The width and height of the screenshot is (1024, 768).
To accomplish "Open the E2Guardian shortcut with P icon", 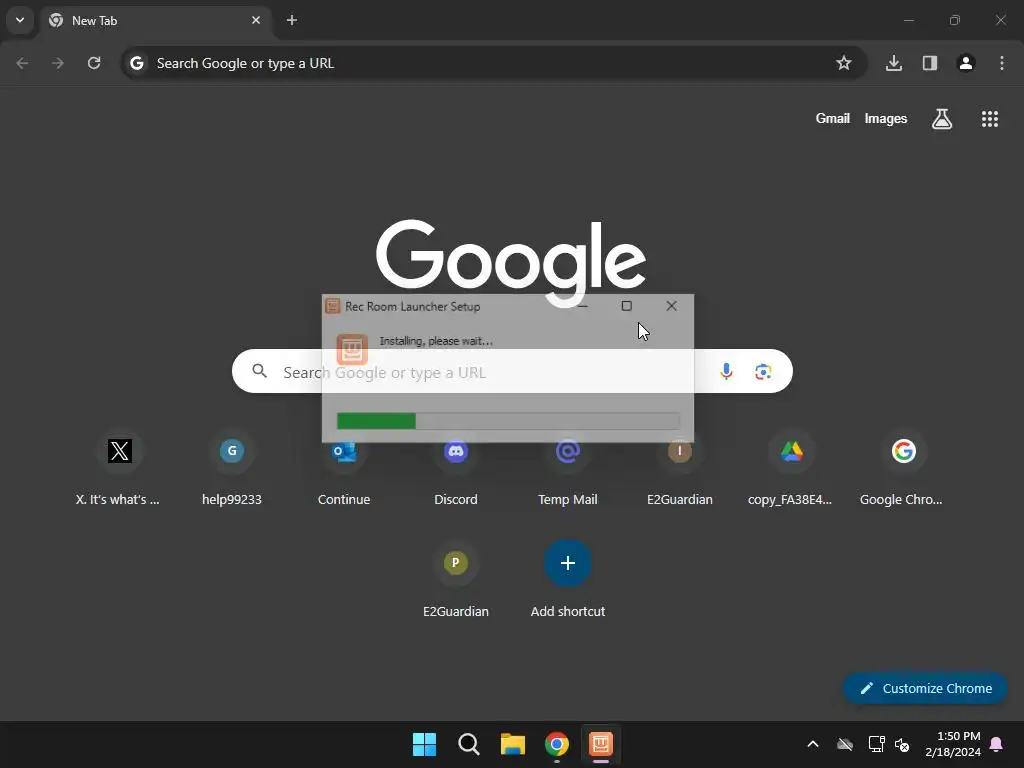I will coord(456,579).
